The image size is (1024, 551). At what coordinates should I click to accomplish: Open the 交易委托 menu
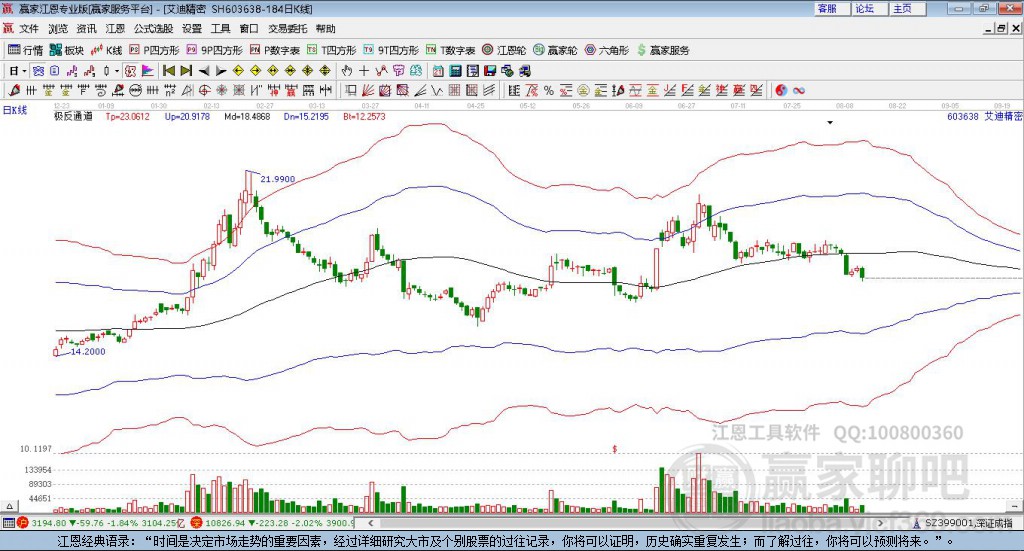[x=287, y=29]
